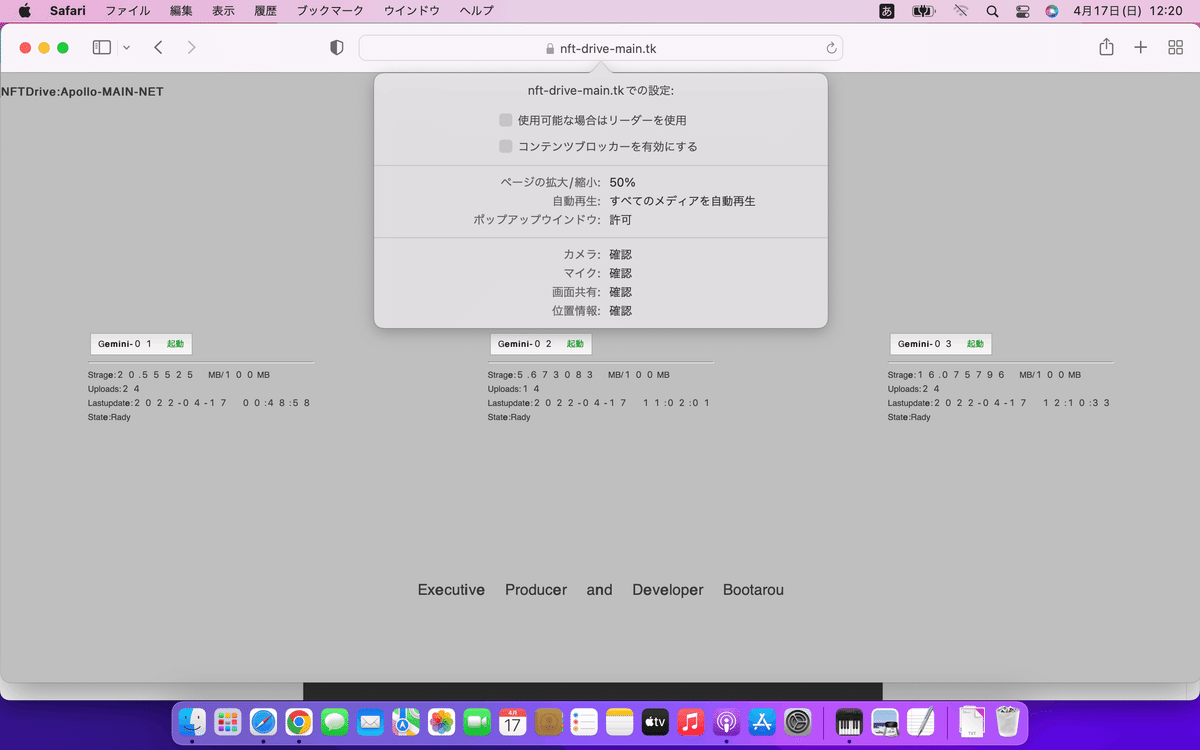Open the Share icon in the toolbar
The width and height of the screenshot is (1200, 750).
click(1106, 47)
